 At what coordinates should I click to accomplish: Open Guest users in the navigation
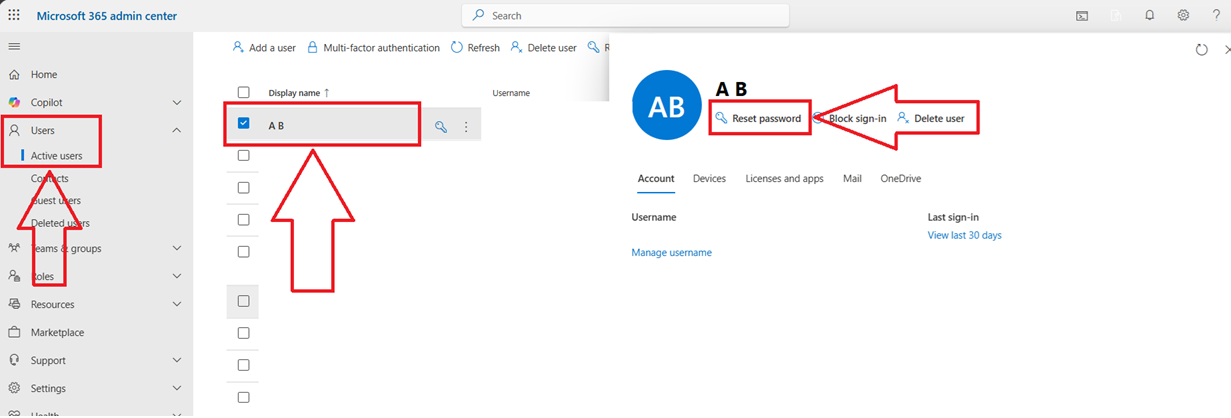(56, 200)
